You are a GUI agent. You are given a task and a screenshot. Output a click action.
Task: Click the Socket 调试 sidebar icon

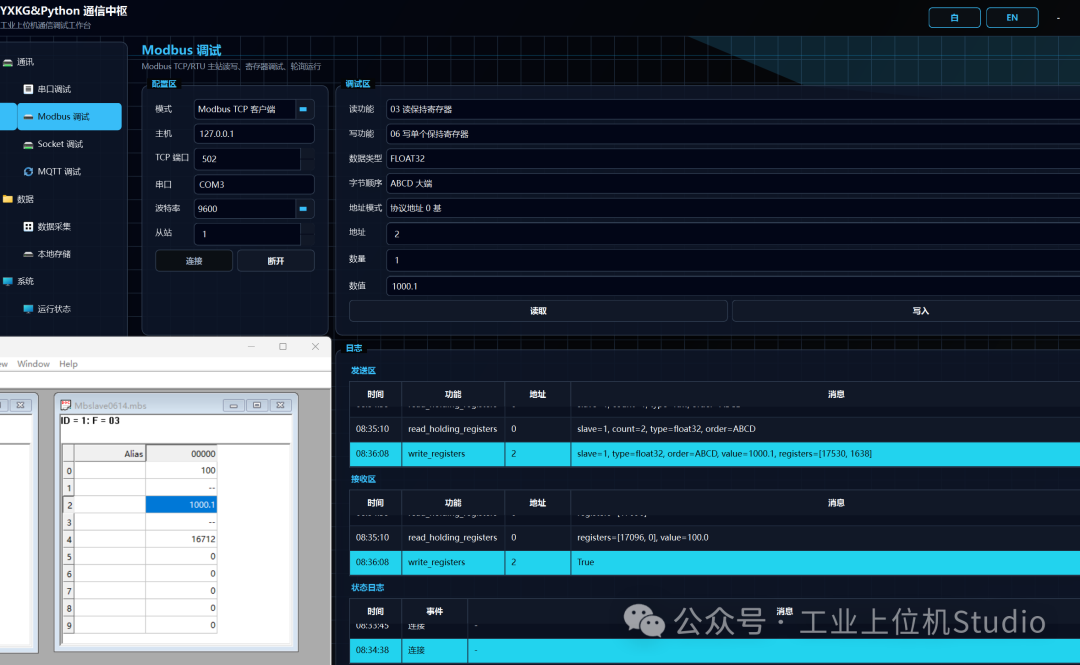28,144
